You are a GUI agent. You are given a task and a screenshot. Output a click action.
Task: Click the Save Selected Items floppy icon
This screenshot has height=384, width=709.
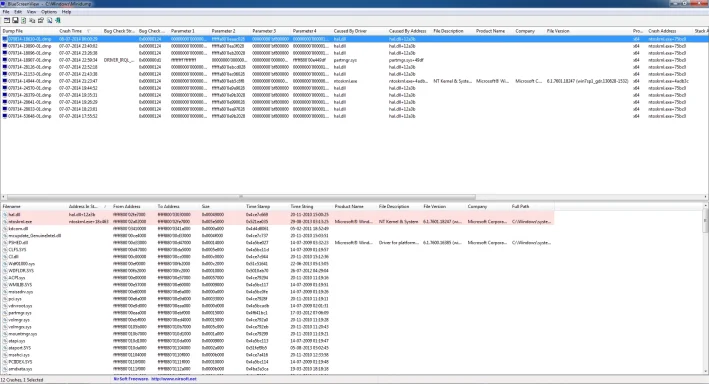pos(15,20)
